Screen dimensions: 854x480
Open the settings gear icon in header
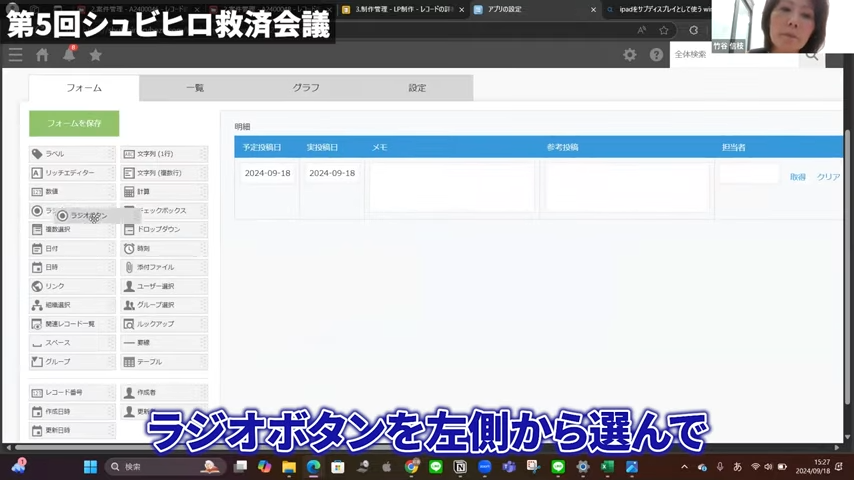click(x=630, y=54)
